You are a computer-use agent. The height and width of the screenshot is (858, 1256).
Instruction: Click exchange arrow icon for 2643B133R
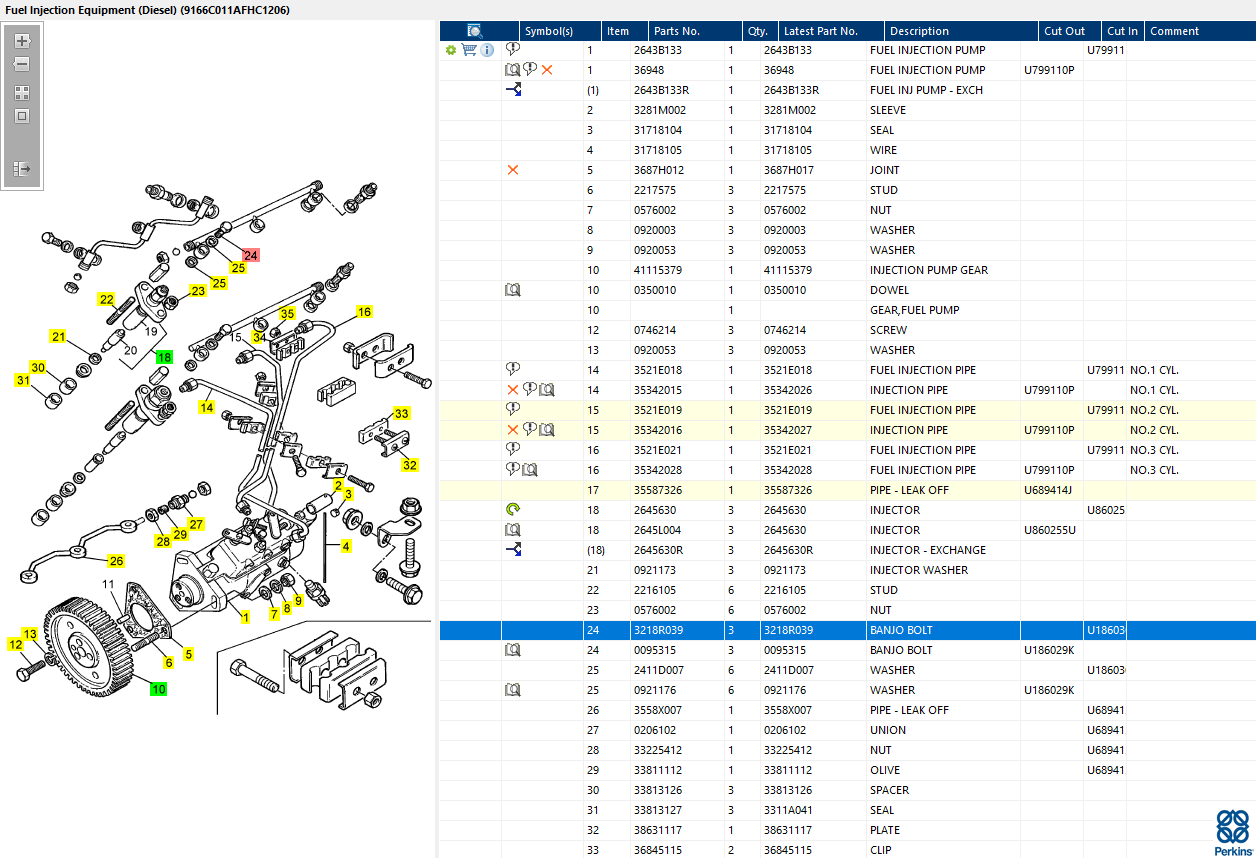pyautogui.click(x=513, y=90)
